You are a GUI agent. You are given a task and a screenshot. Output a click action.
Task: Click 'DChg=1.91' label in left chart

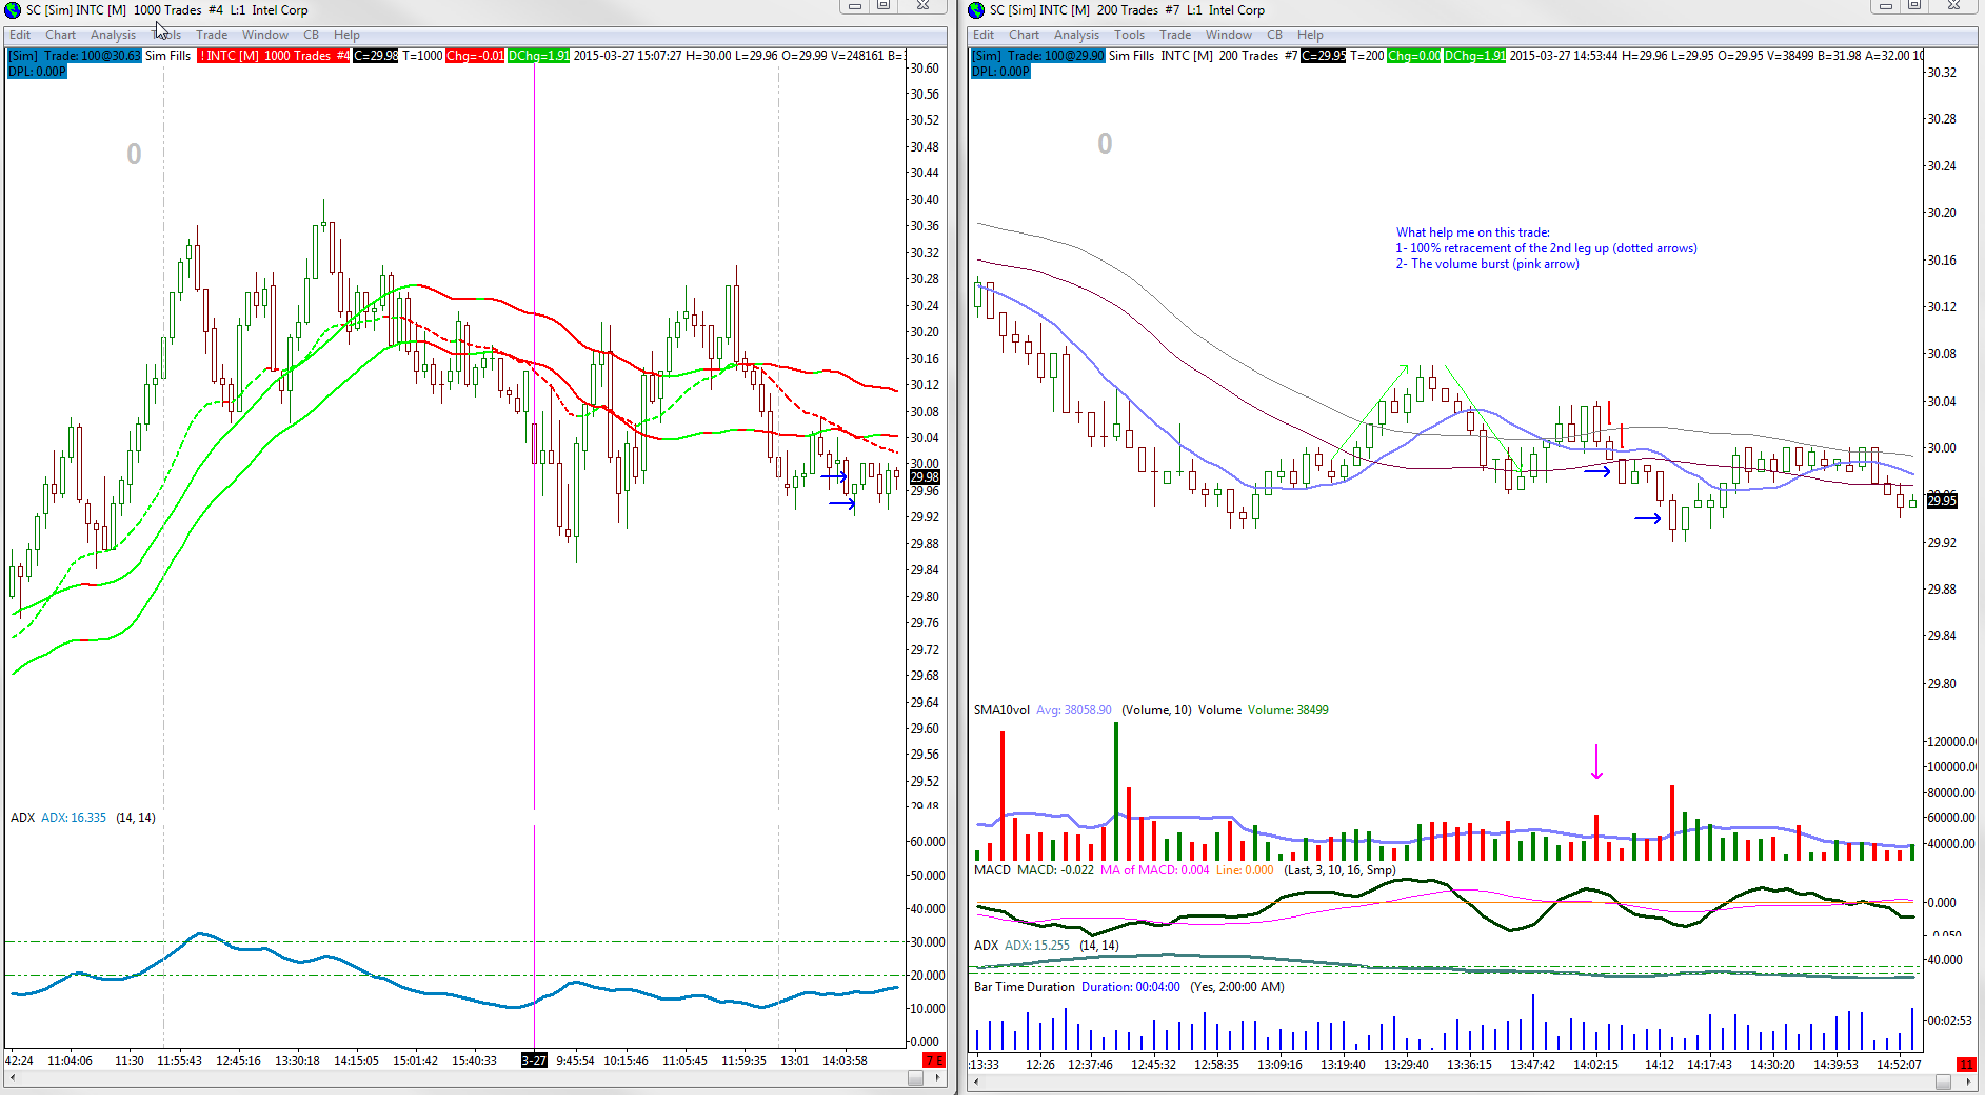point(539,56)
